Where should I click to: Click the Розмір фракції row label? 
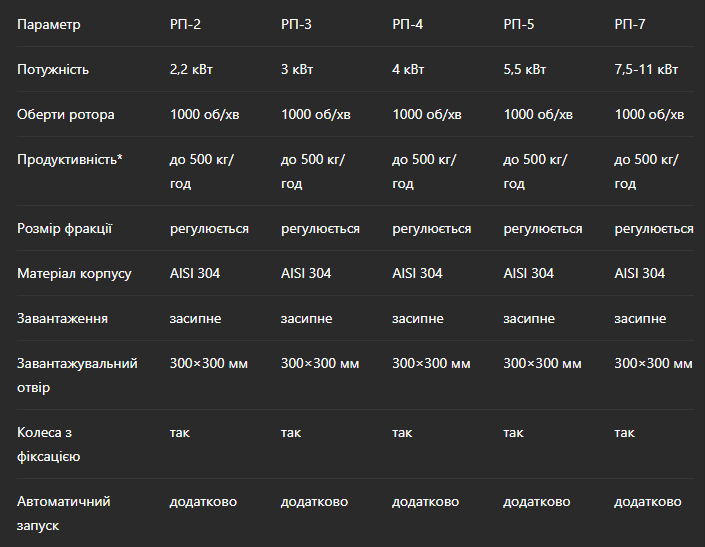[64, 229]
